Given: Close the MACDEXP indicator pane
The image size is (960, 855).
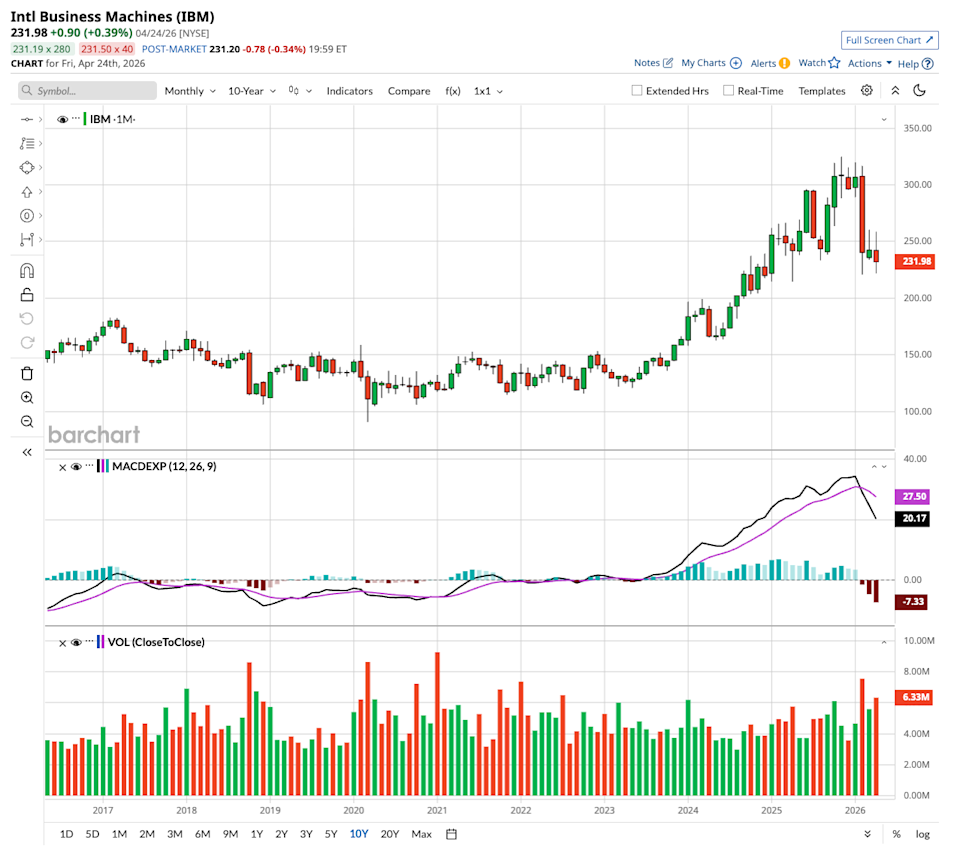Looking at the screenshot, I should coord(62,466).
